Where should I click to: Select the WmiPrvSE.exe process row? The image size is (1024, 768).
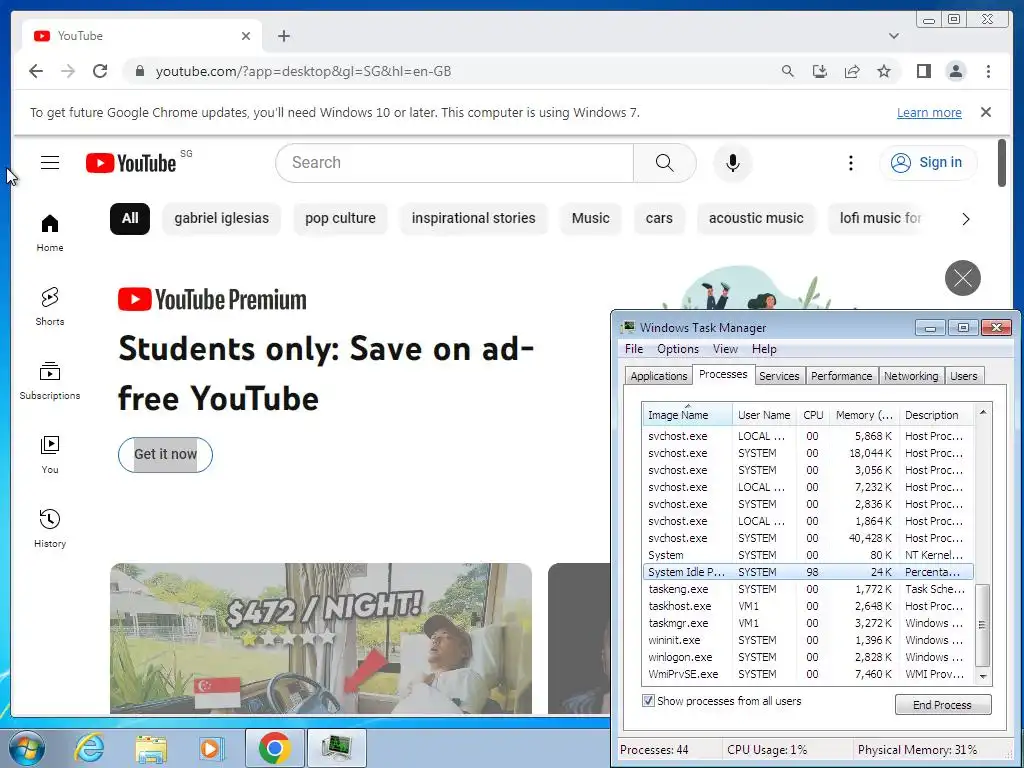[x=808, y=674]
